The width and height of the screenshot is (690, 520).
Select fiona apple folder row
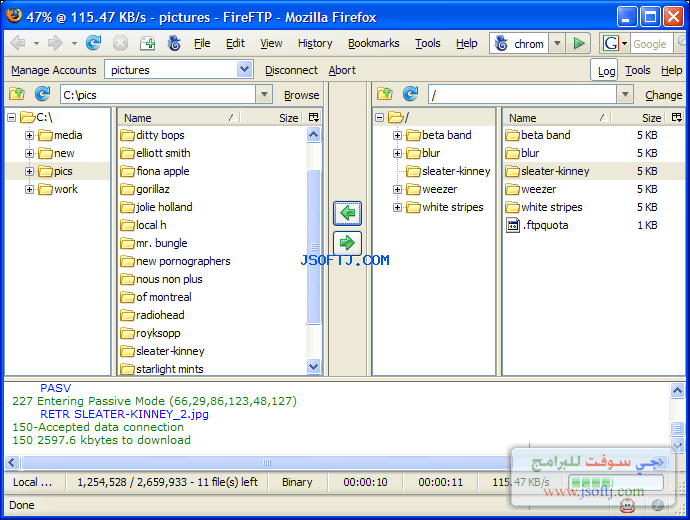click(212, 171)
